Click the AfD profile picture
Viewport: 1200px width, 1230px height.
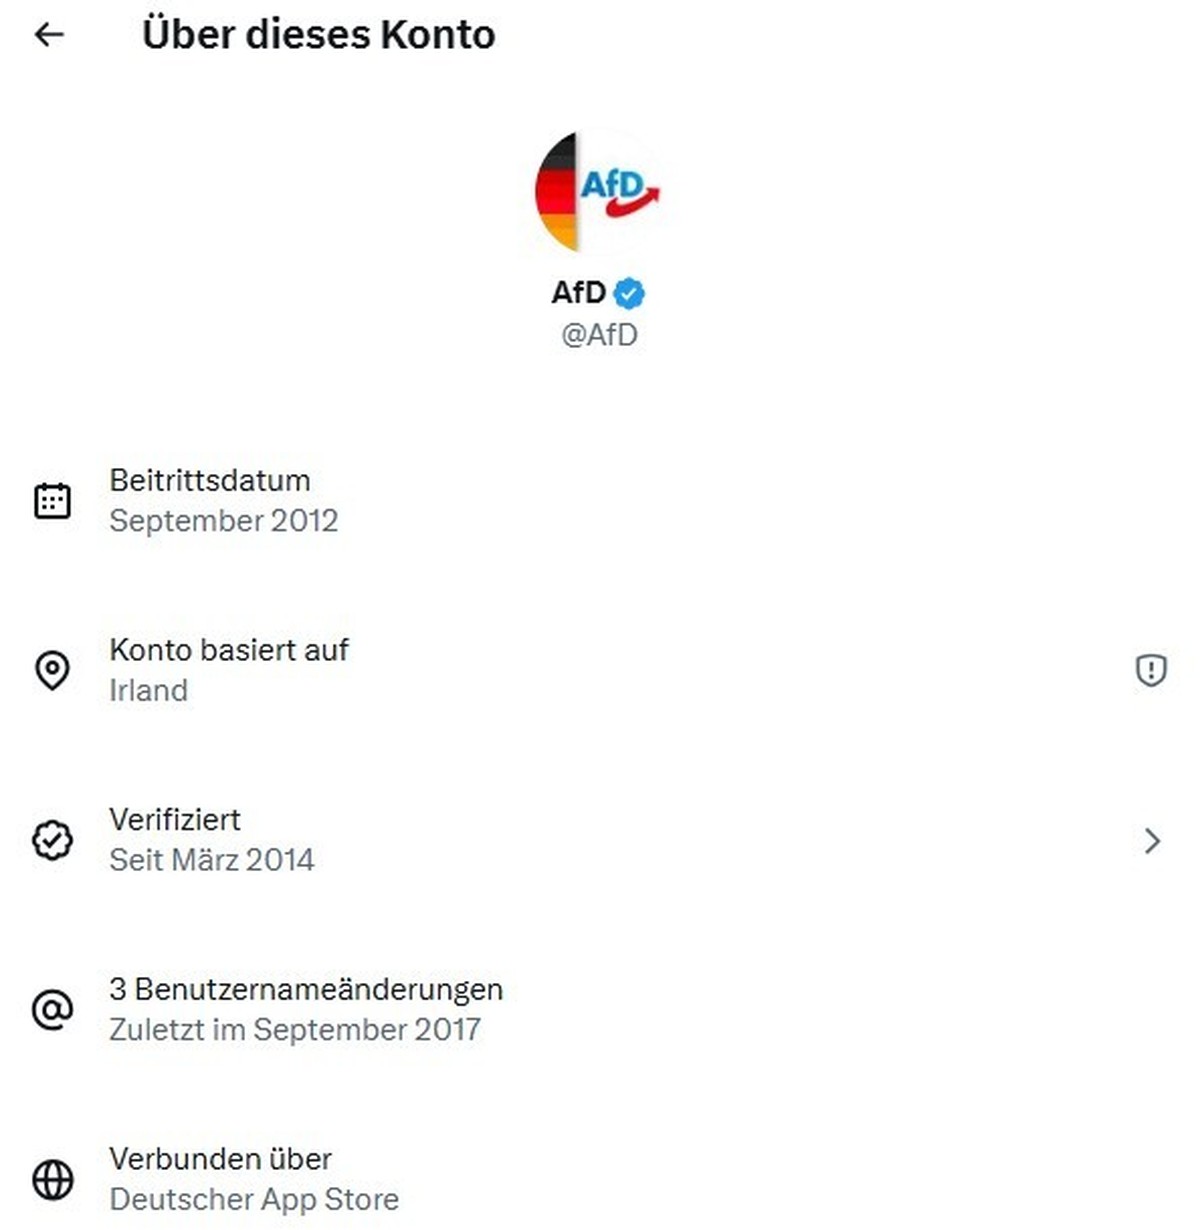click(598, 191)
